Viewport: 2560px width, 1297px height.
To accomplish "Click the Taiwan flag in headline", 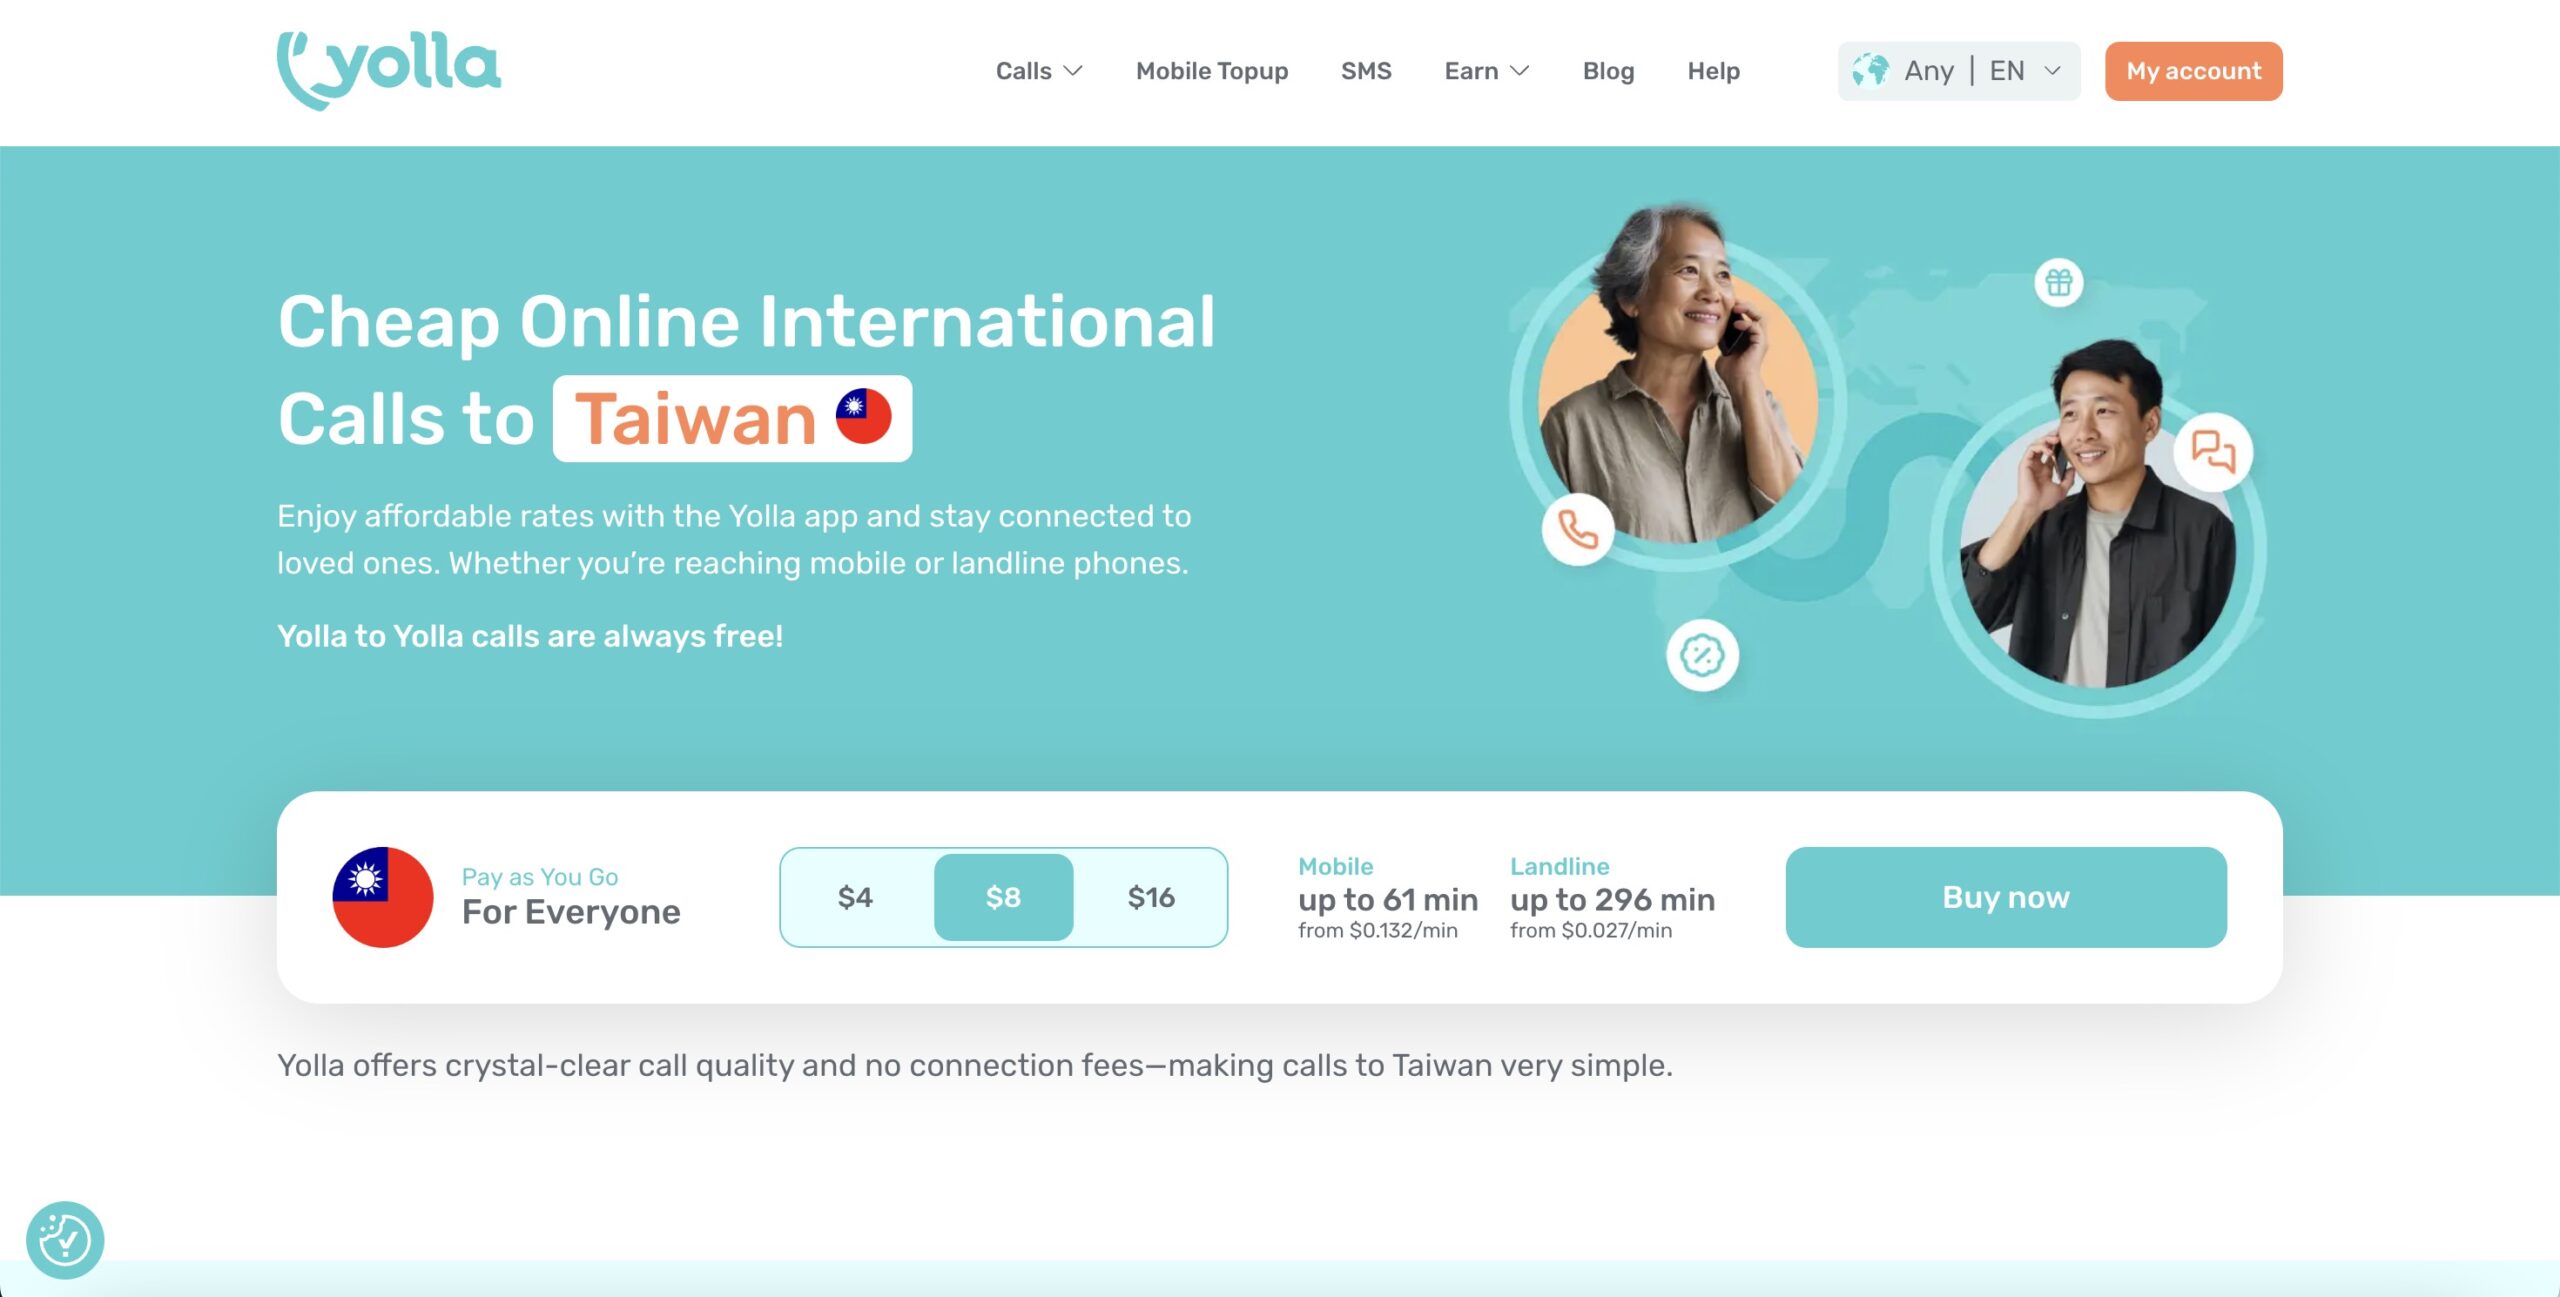I will click(x=864, y=416).
